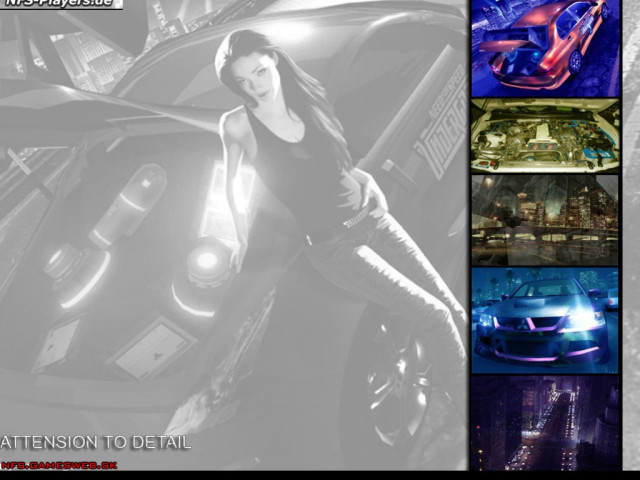Select the purple night street thumbnail
This screenshot has height=480, width=640.
(x=545, y=423)
